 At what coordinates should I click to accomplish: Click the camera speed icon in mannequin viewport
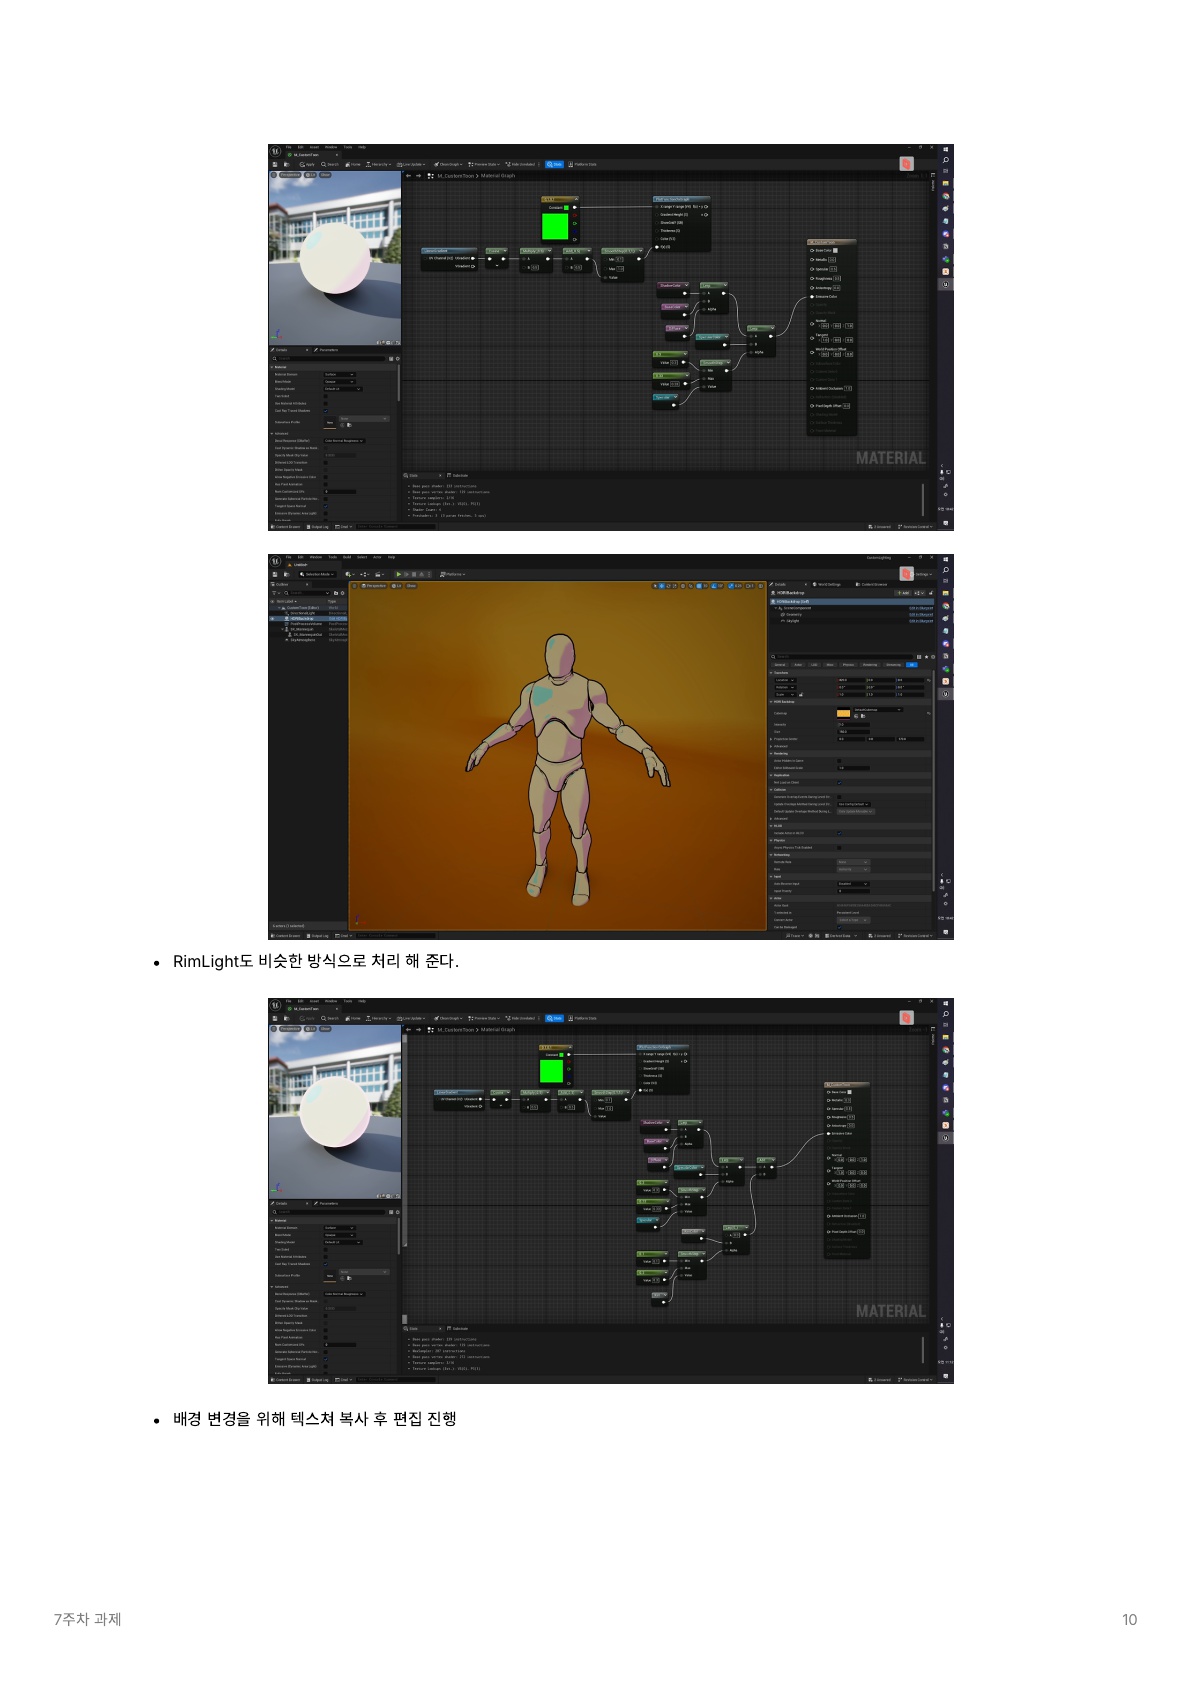(x=749, y=586)
